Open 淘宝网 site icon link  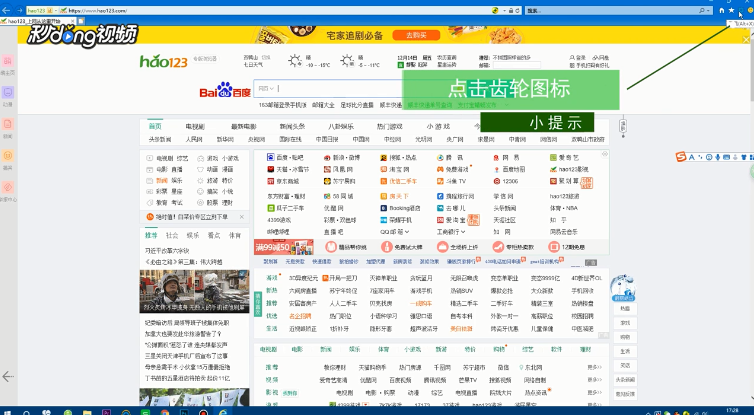click(395, 169)
